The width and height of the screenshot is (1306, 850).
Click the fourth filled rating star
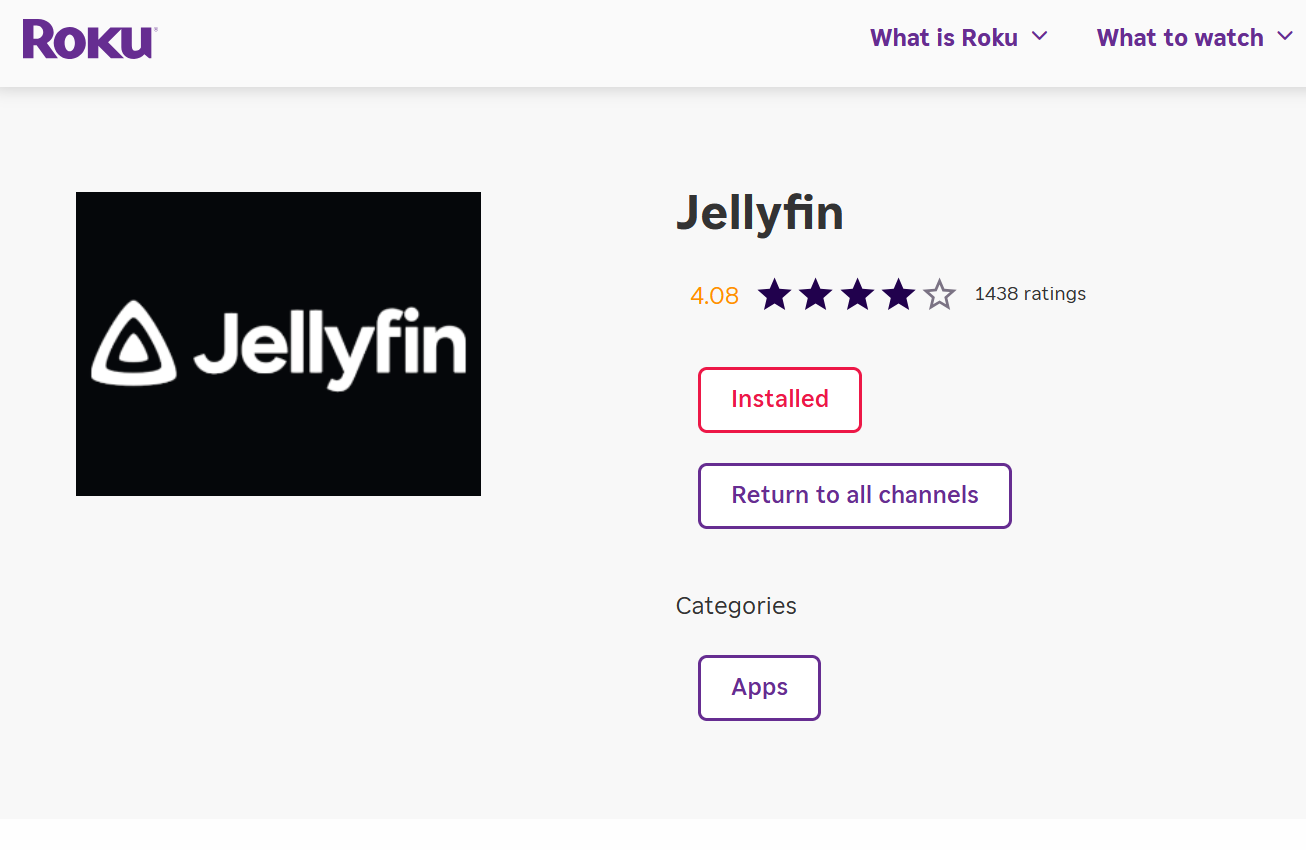pyautogui.click(x=898, y=295)
